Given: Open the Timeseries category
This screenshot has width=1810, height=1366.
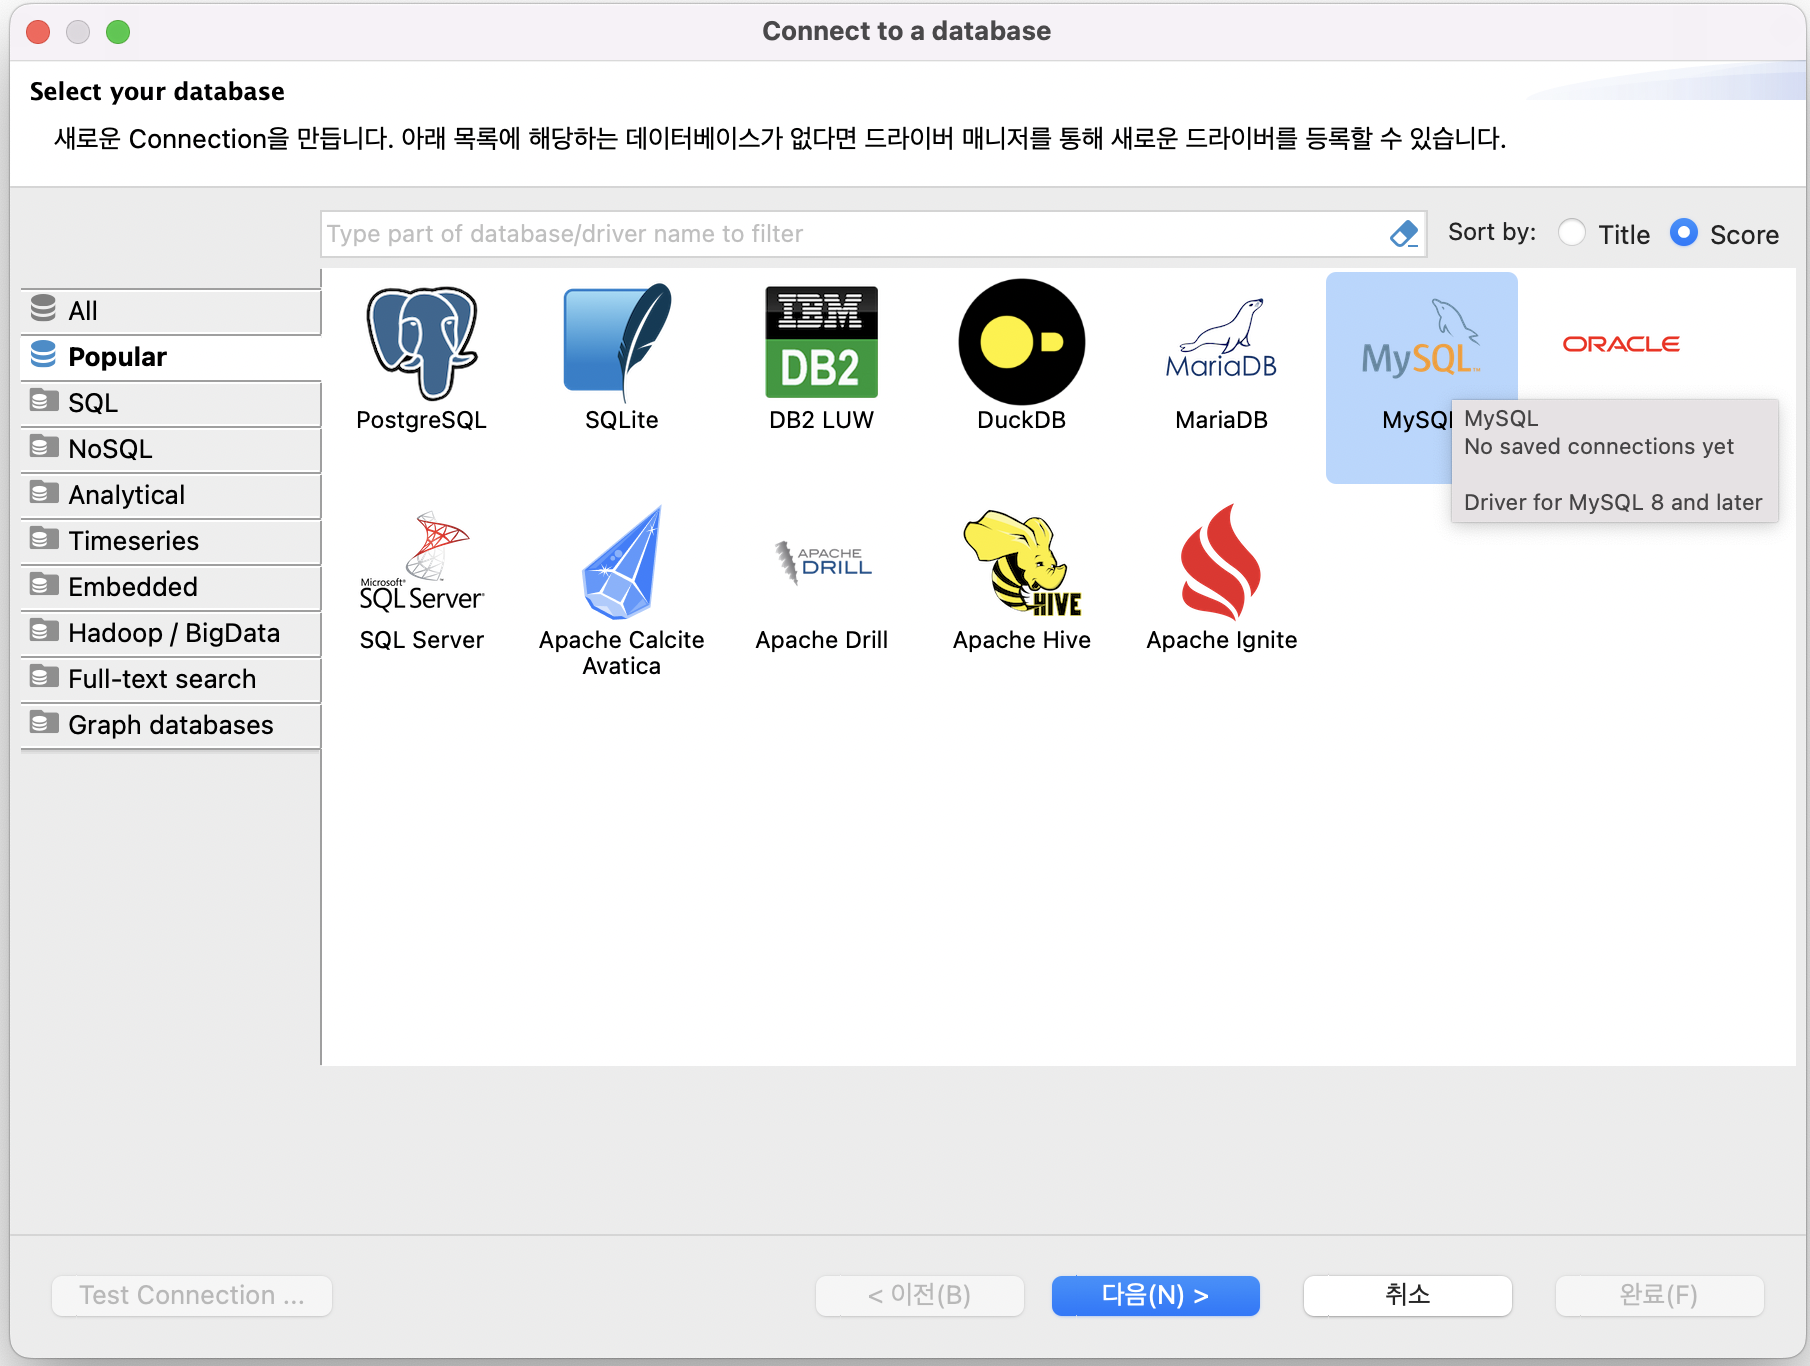Looking at the screenshot, I should pyautogui.click(x=170, y=541).
